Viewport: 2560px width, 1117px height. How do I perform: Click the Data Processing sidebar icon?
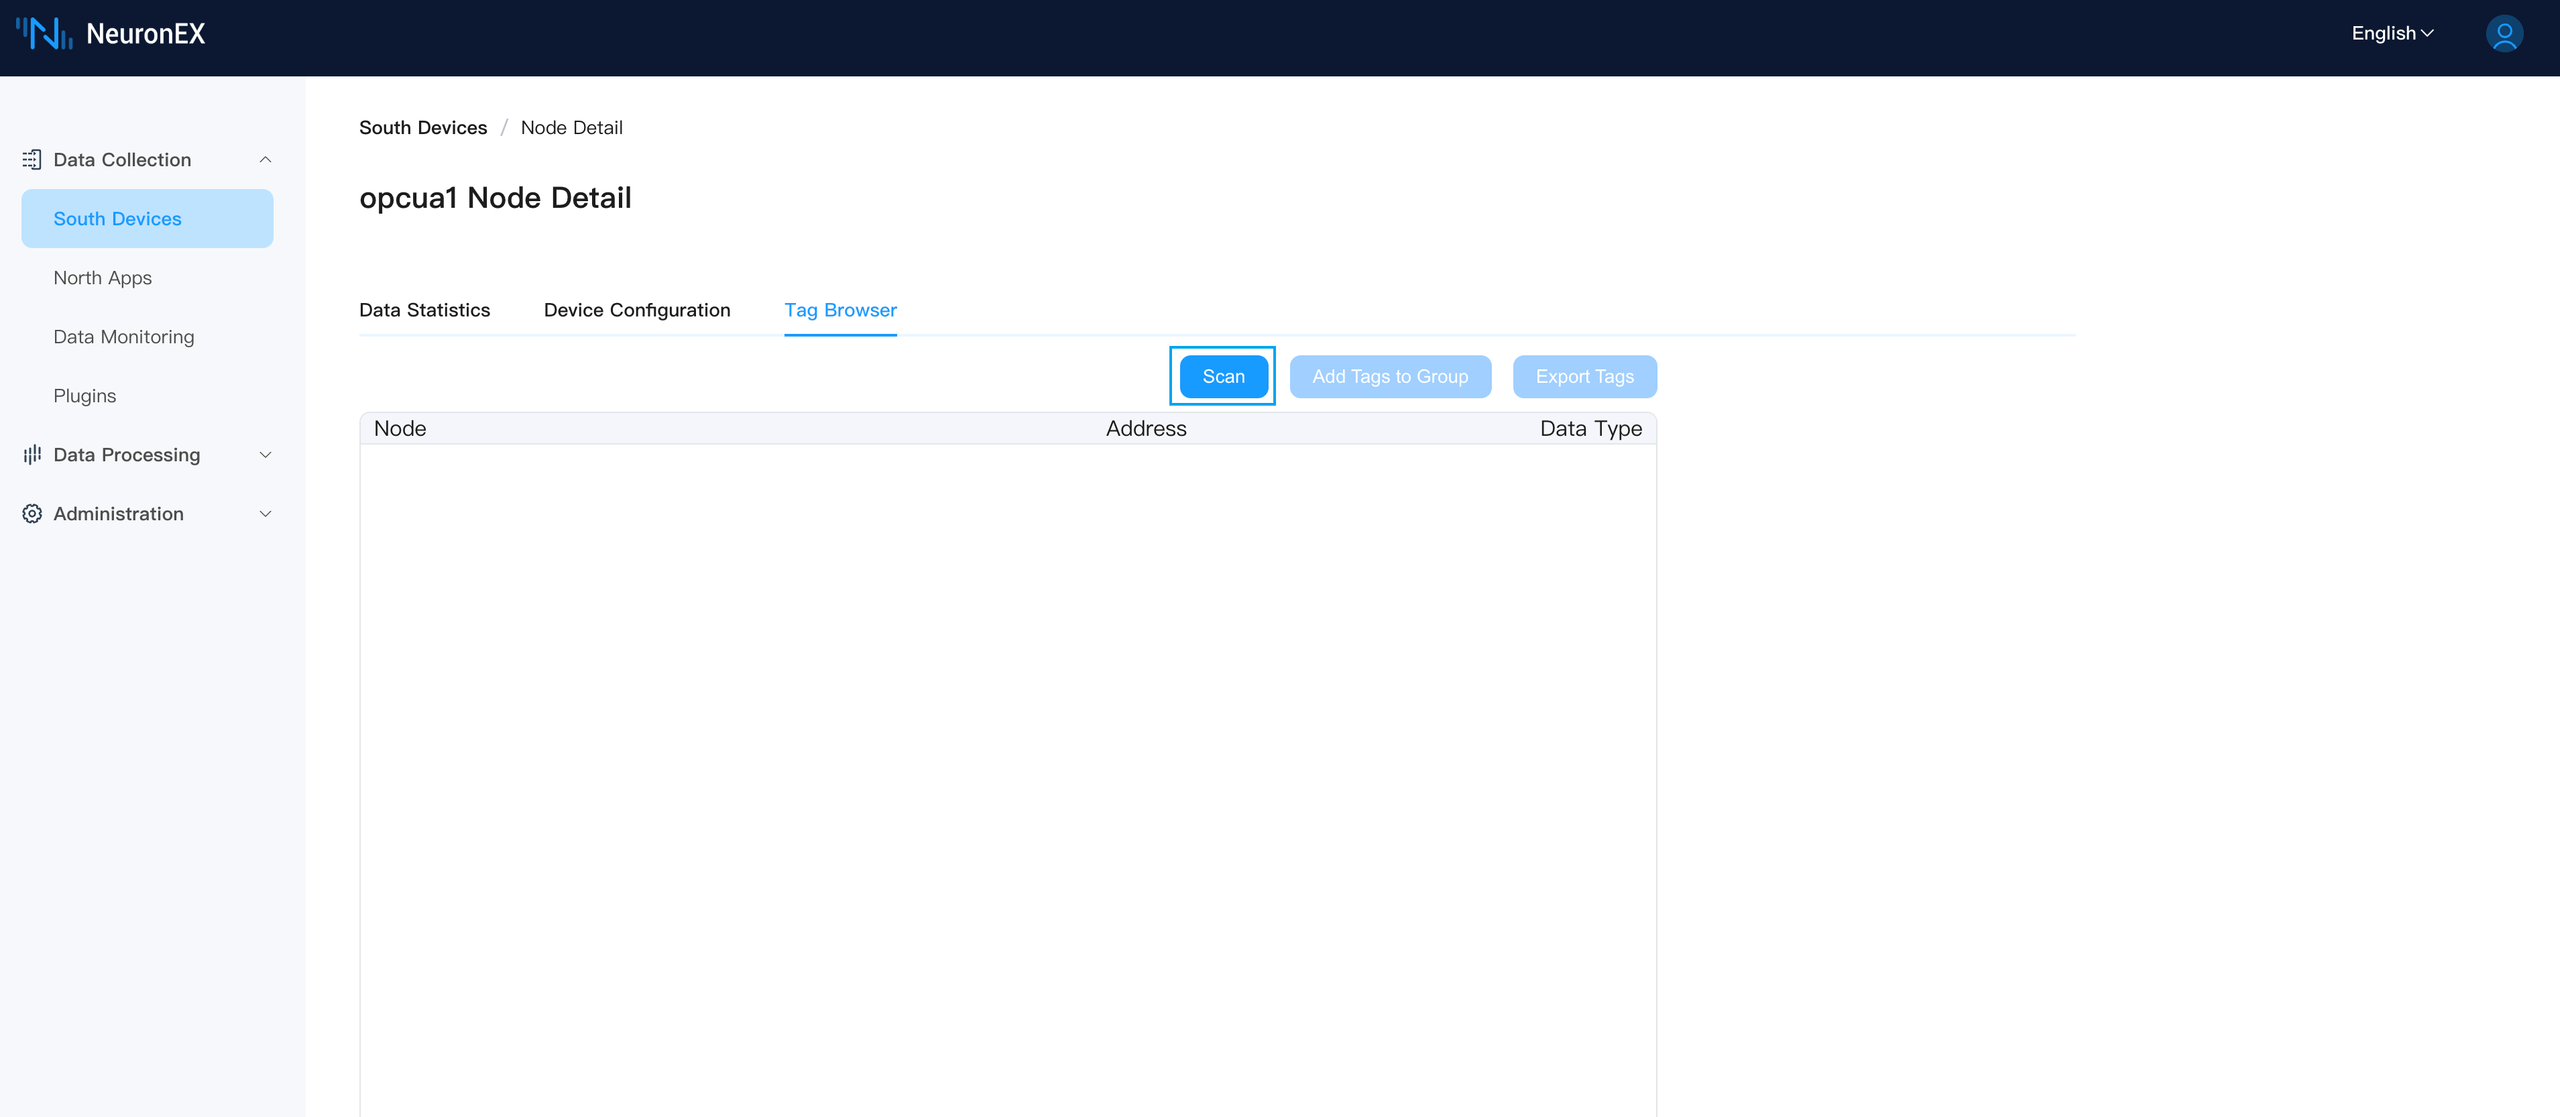[x=31, y=454]
